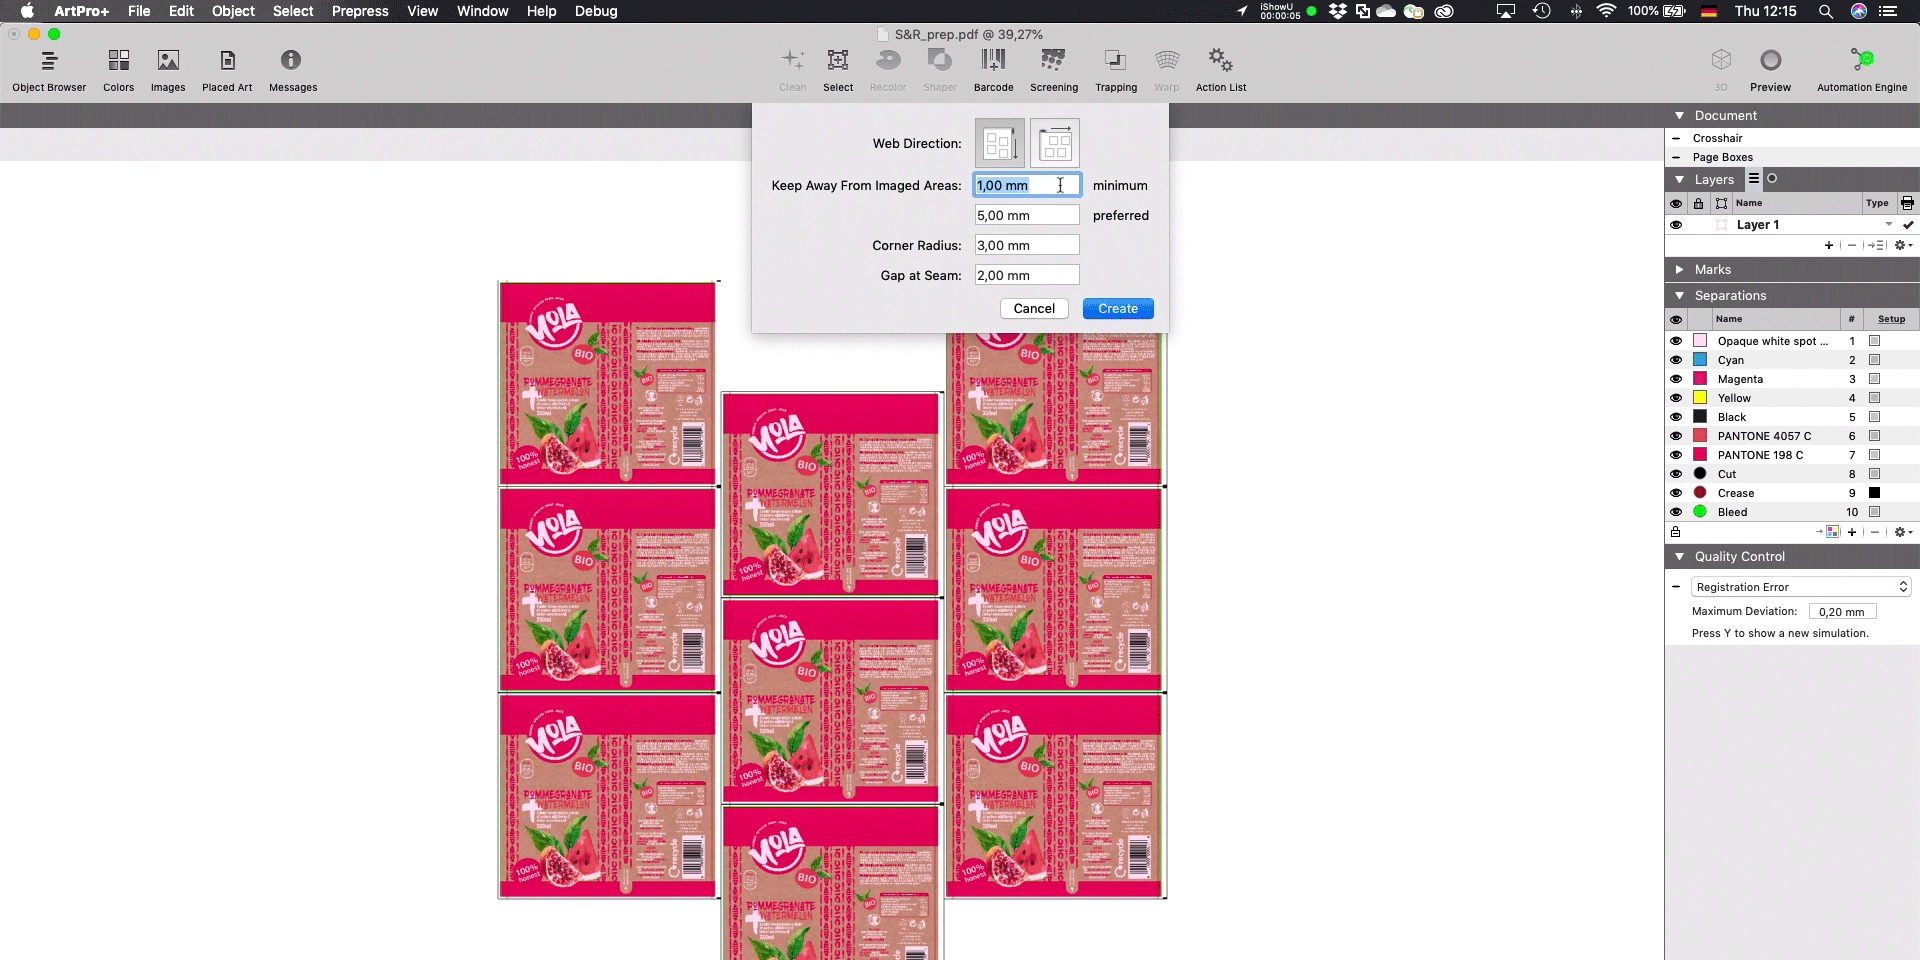Click the printer column icon in Layers
Screen dimensions: 1920x960
[x=1907, y=203]
